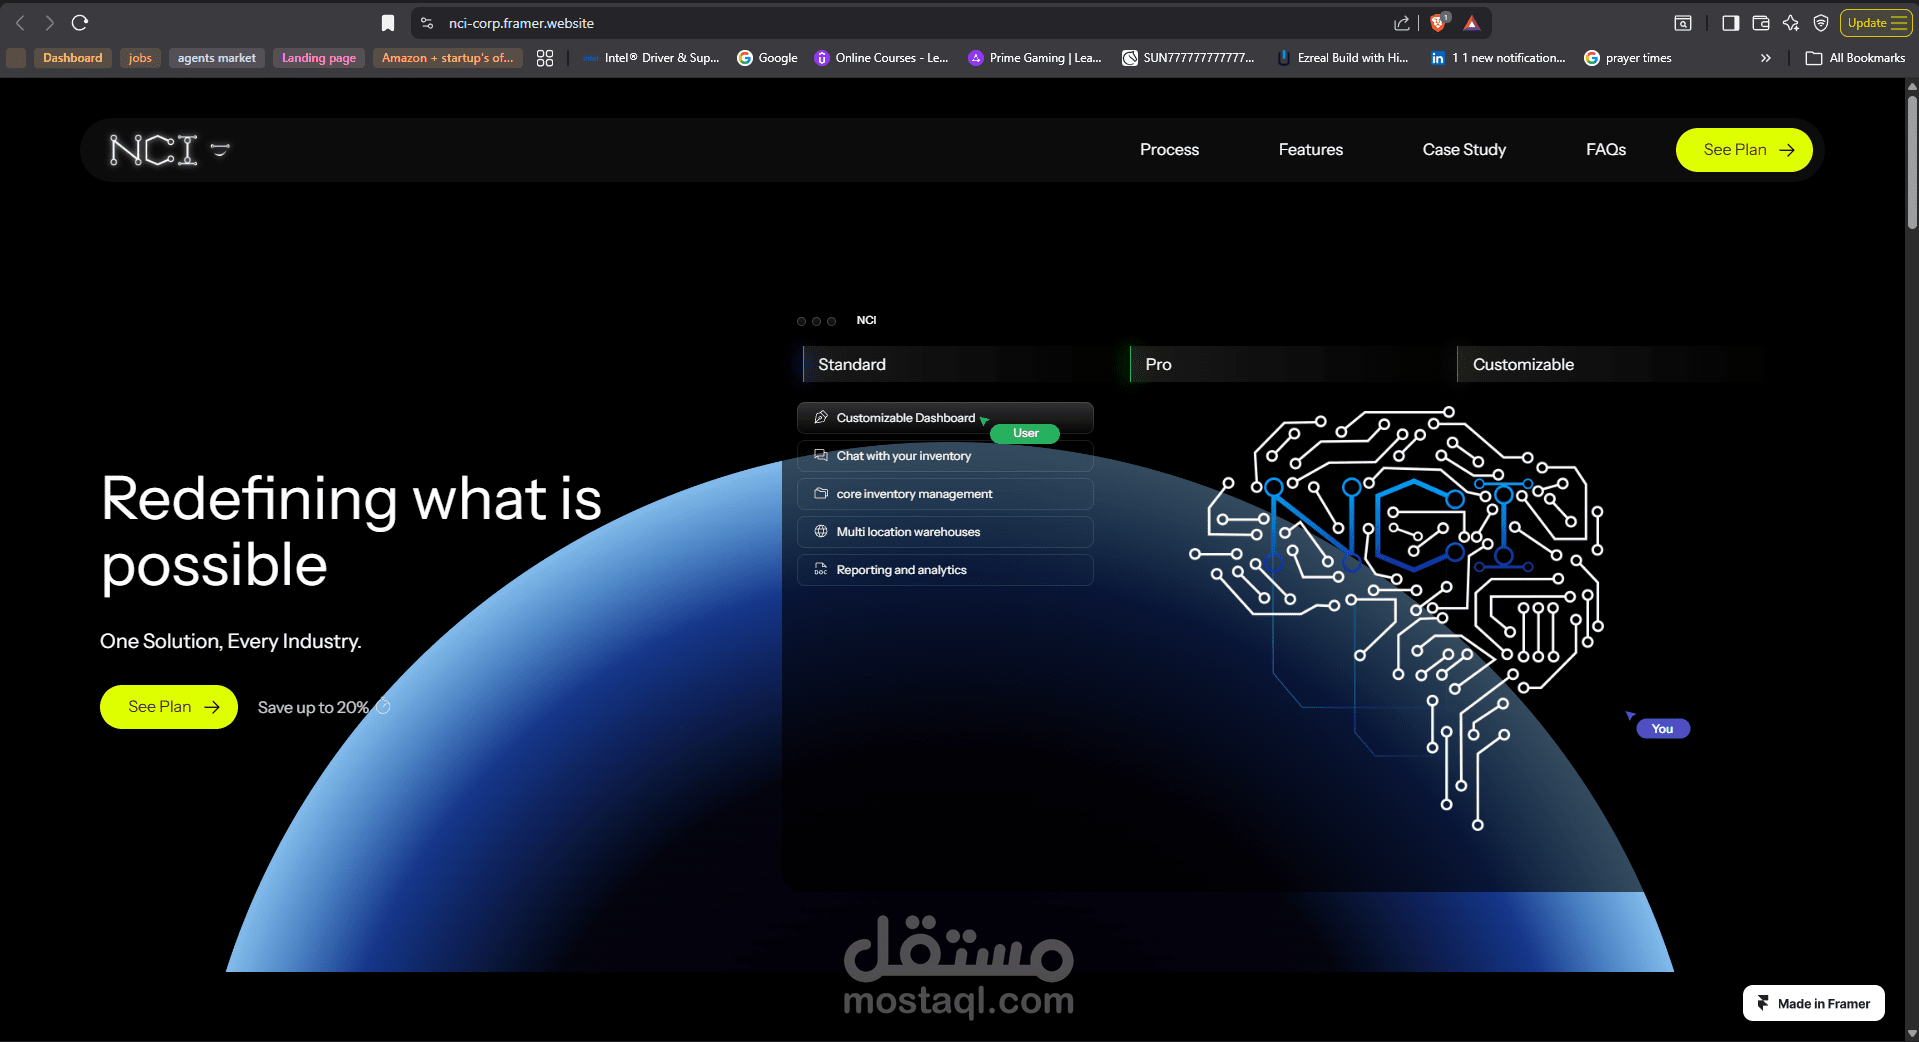Click the Reporting and analytics row

[x=945, y=570]
